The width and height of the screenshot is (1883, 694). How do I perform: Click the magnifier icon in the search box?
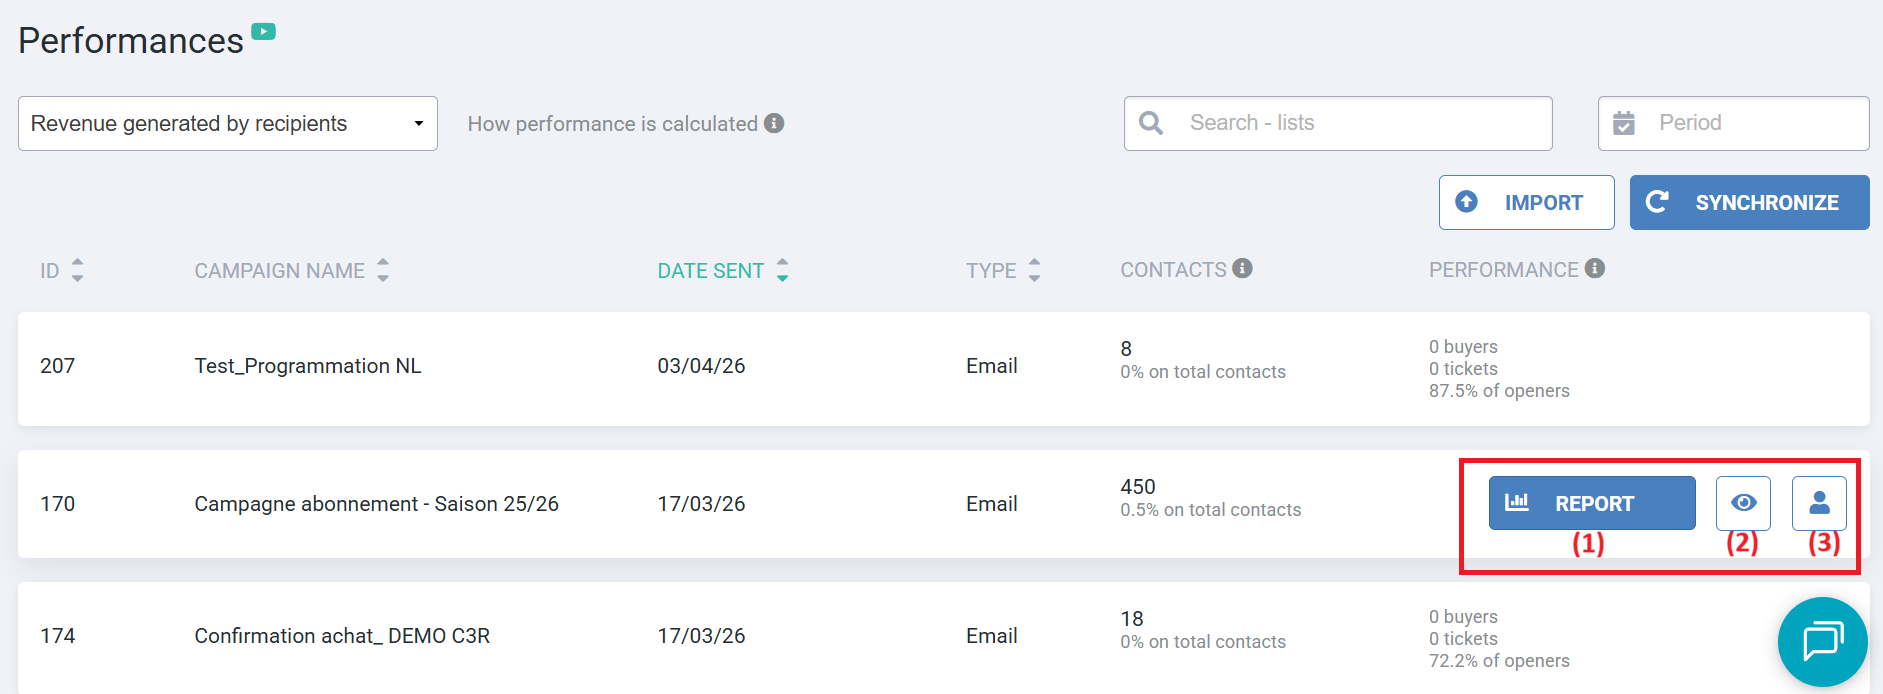click(1151, 123)
